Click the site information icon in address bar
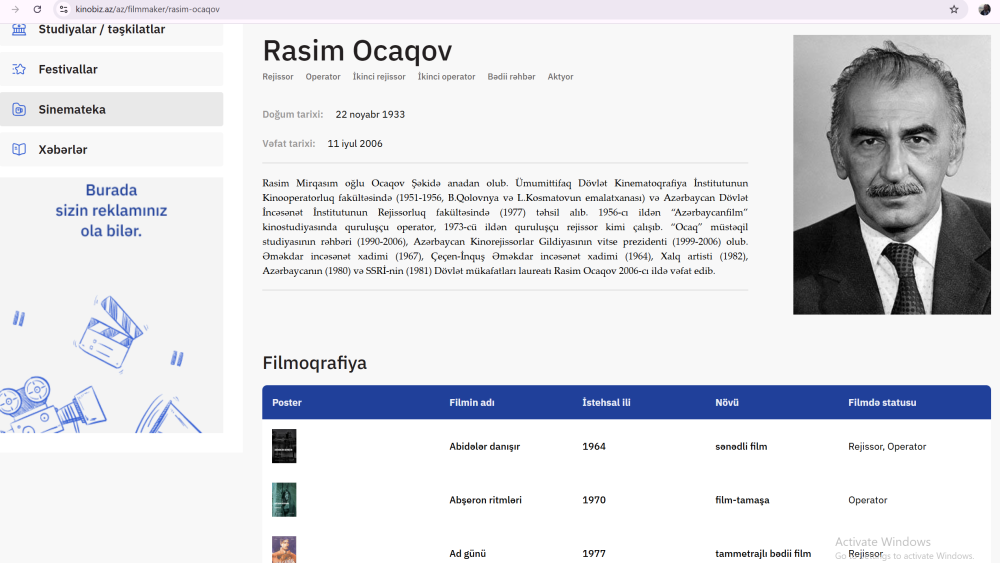 (63, 9)
